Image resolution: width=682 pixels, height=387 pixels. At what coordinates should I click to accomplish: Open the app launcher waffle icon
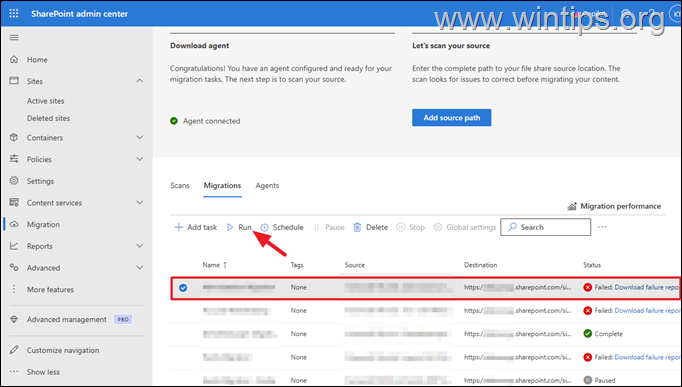click(14, 13)
